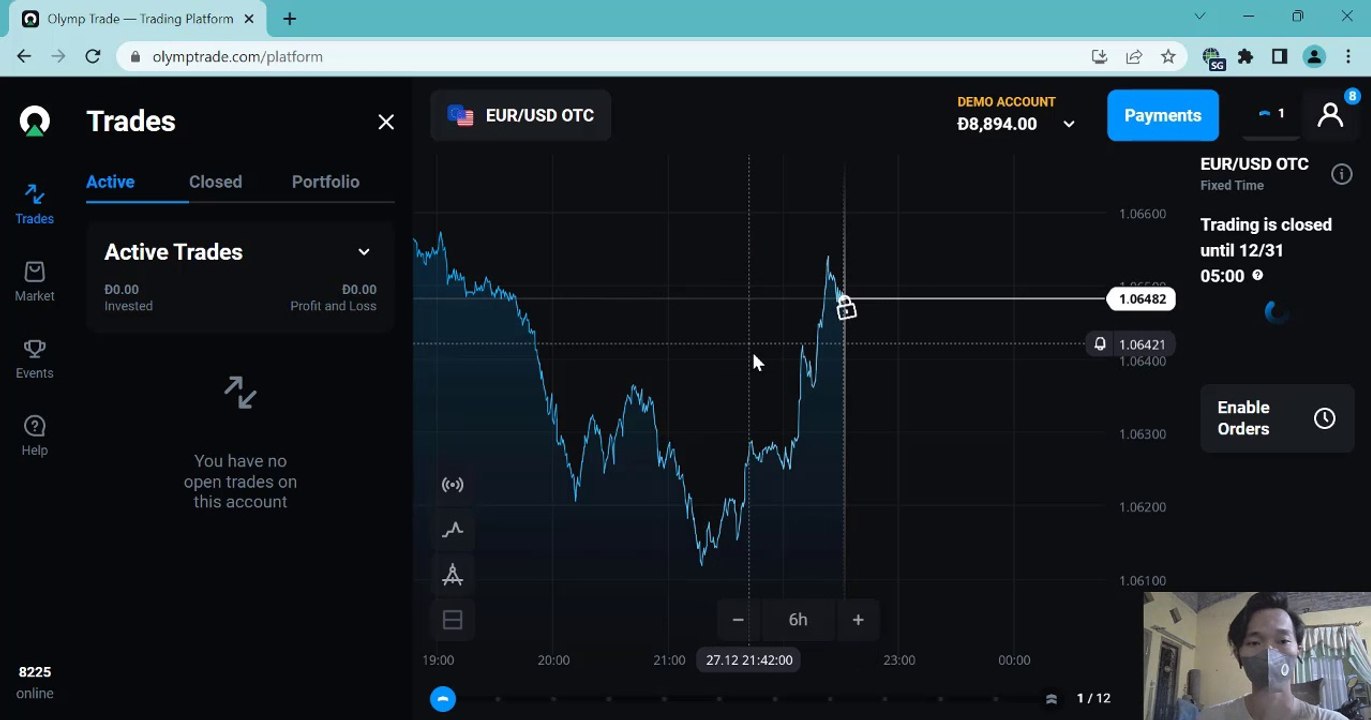The width and height of the screenshot is (1371, 720).
Task: Reload the Olymp Trade page
Action: pyautogui.click(x=93, y=57)
